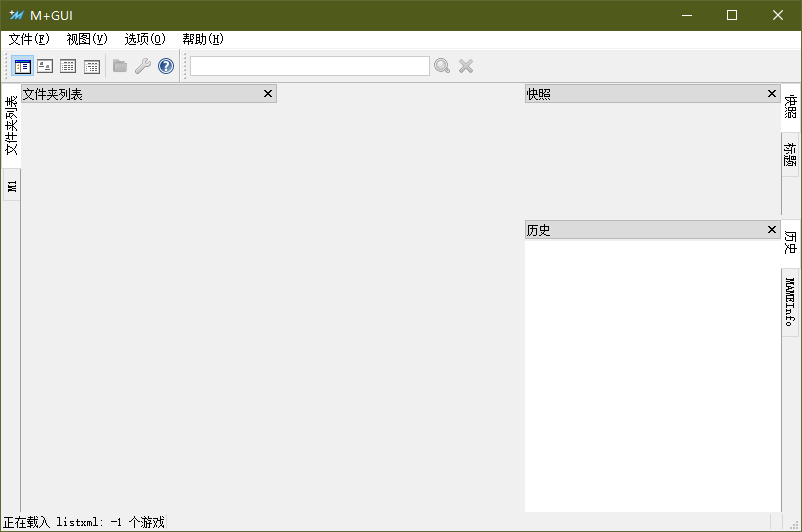
Task: Switch to the 标题 side tab
Action: [x=790, y=154]
